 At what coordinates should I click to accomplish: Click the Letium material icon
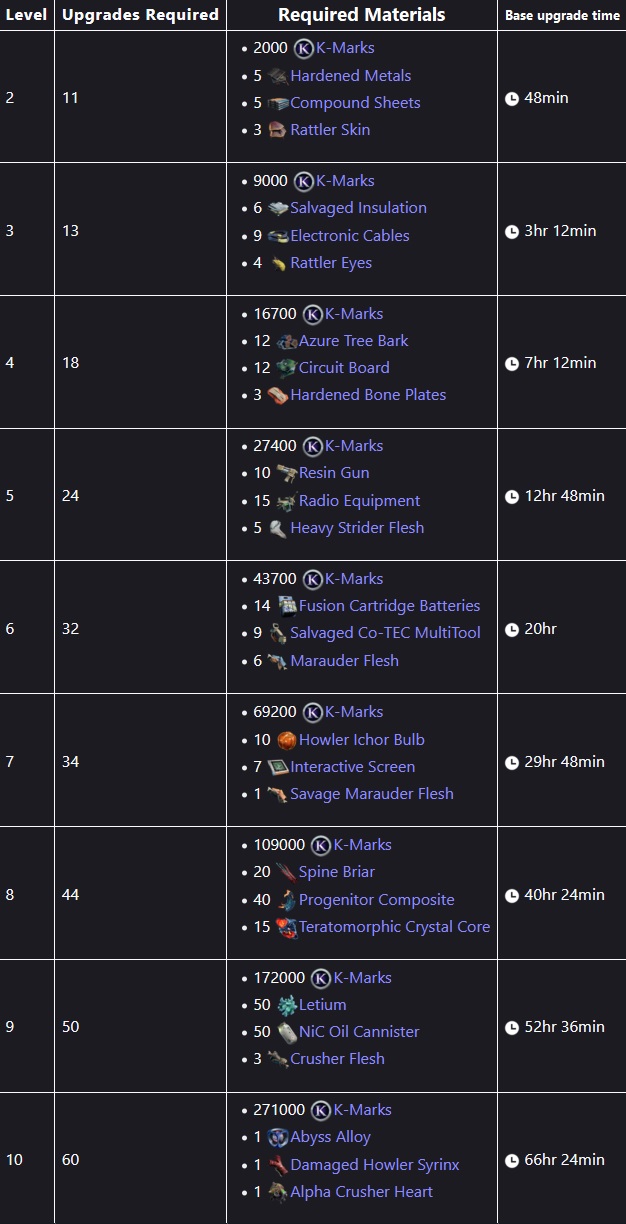click(286, 1005)
